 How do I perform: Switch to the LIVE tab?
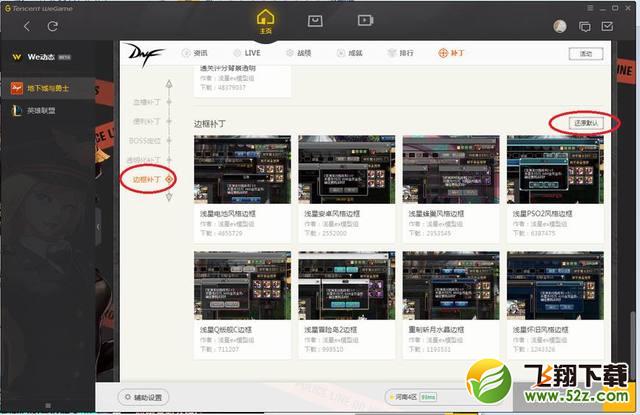[x=247, y=53]
